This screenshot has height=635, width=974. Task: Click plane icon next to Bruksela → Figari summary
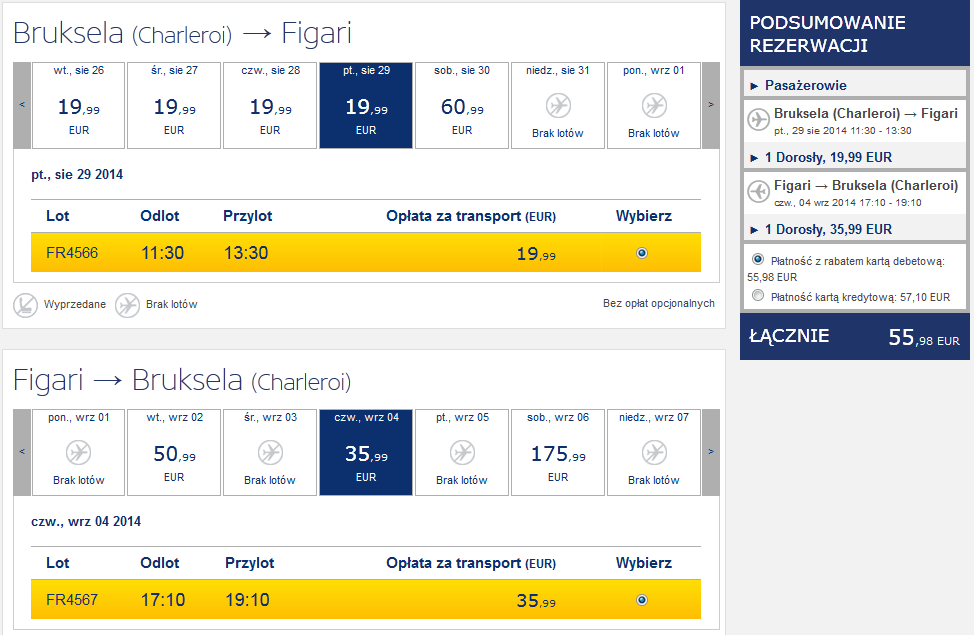[758, 119]
